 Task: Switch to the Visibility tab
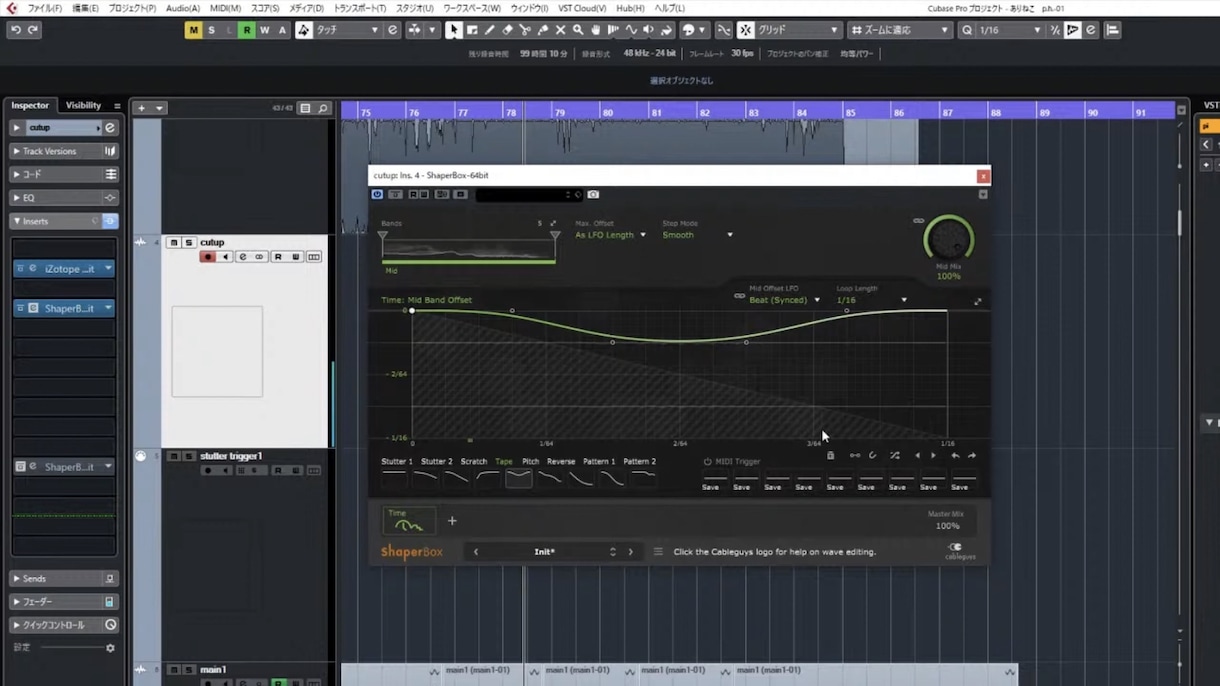(x=83, y=105)
